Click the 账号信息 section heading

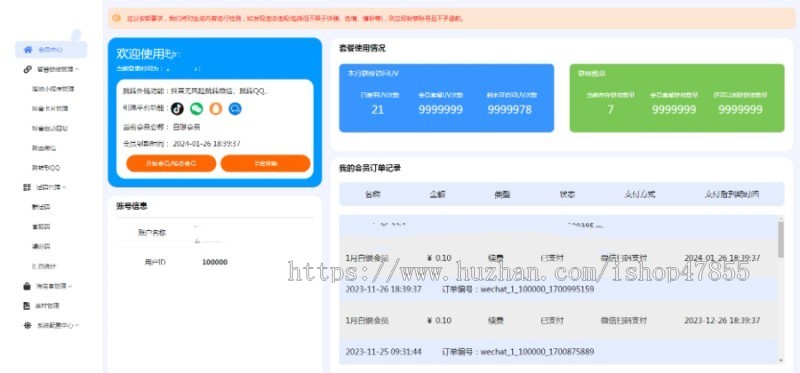pyautogui.click(x=132, y=206)
